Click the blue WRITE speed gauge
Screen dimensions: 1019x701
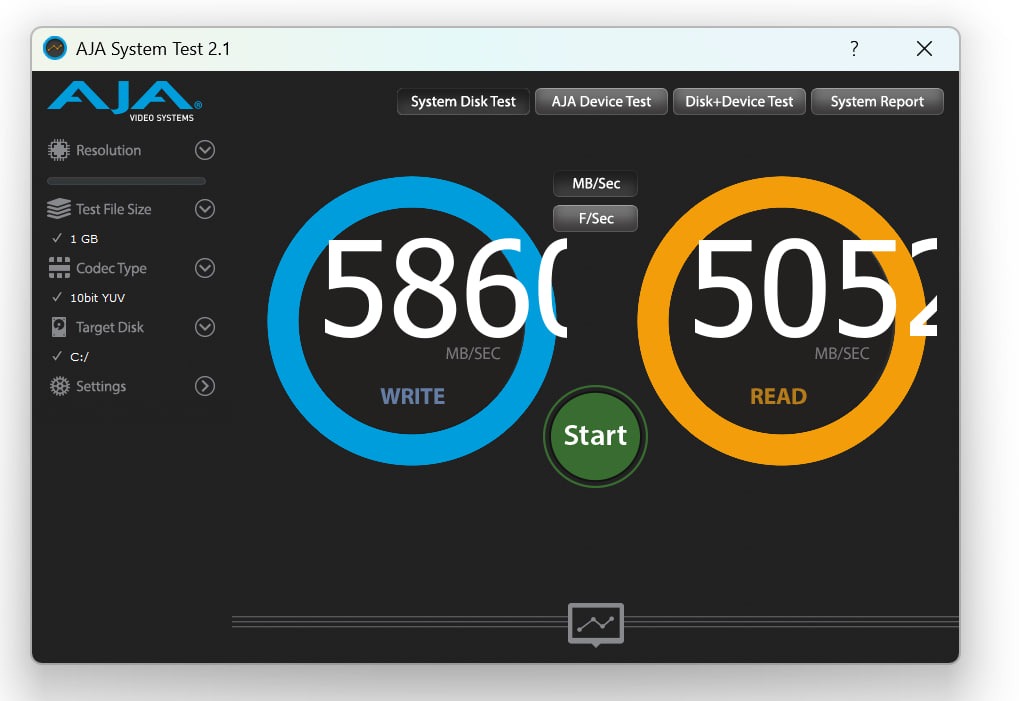point(412,320)
